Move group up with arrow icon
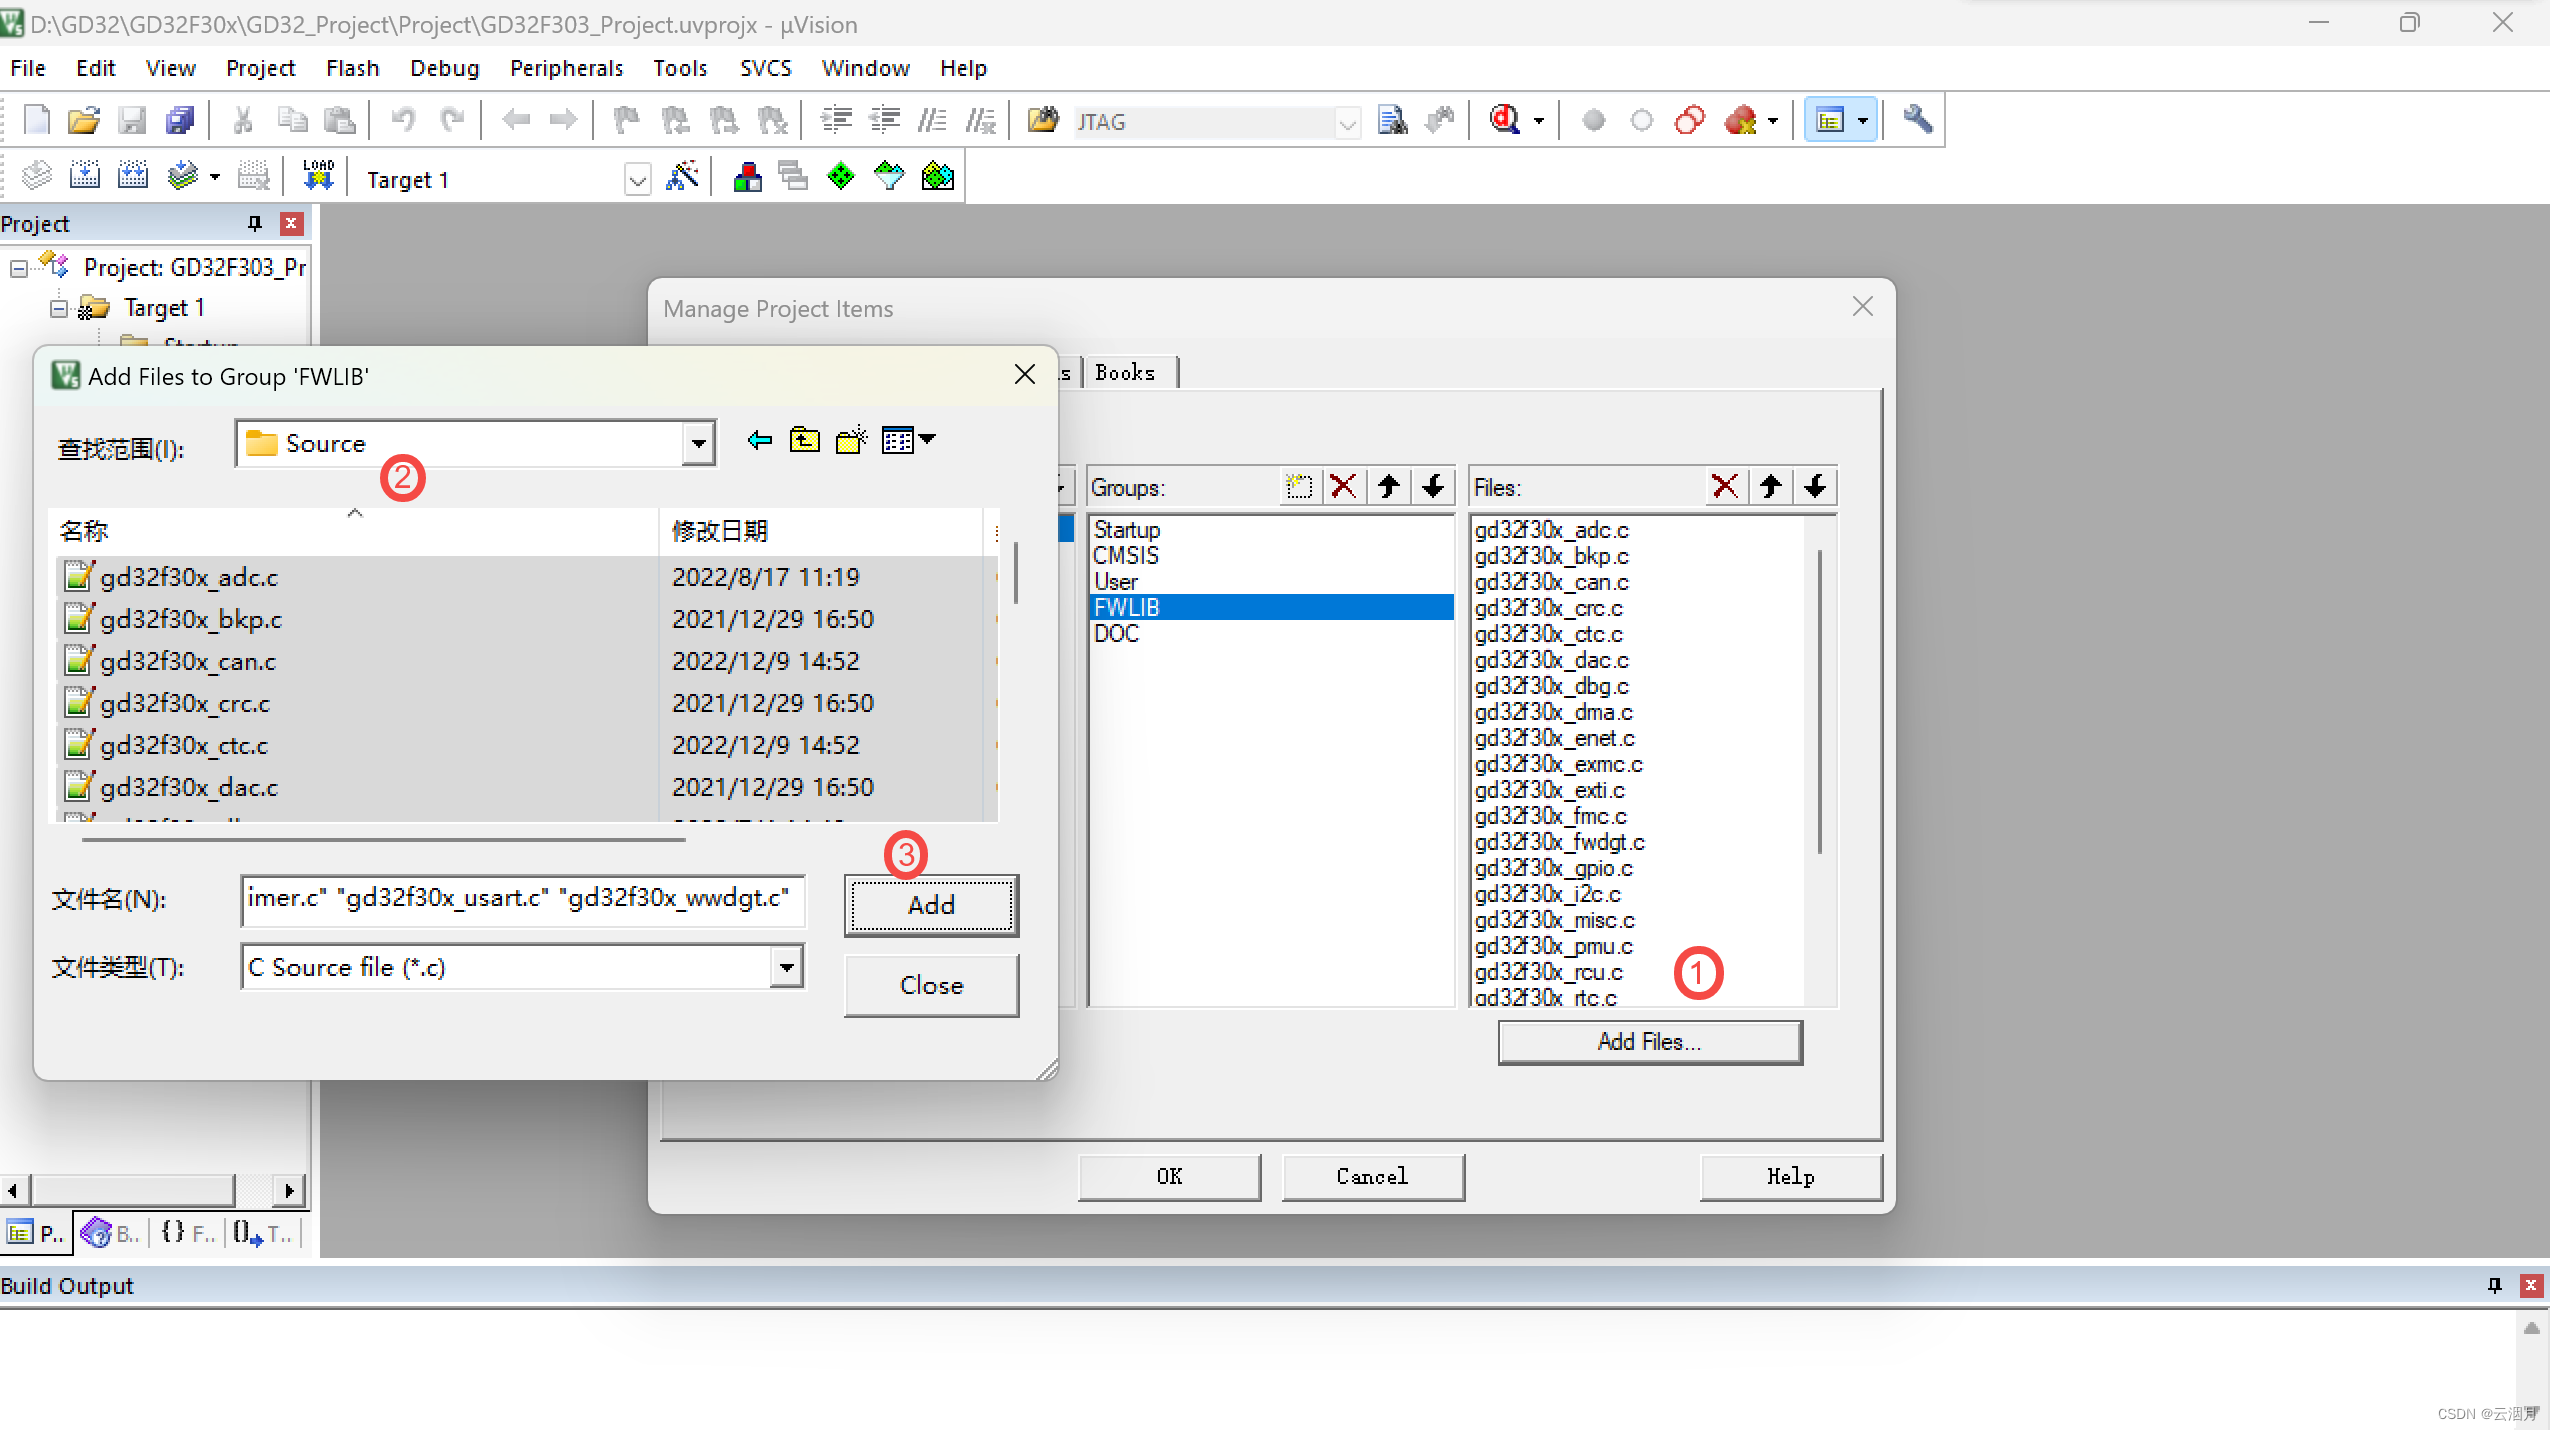 (1388, 487)
